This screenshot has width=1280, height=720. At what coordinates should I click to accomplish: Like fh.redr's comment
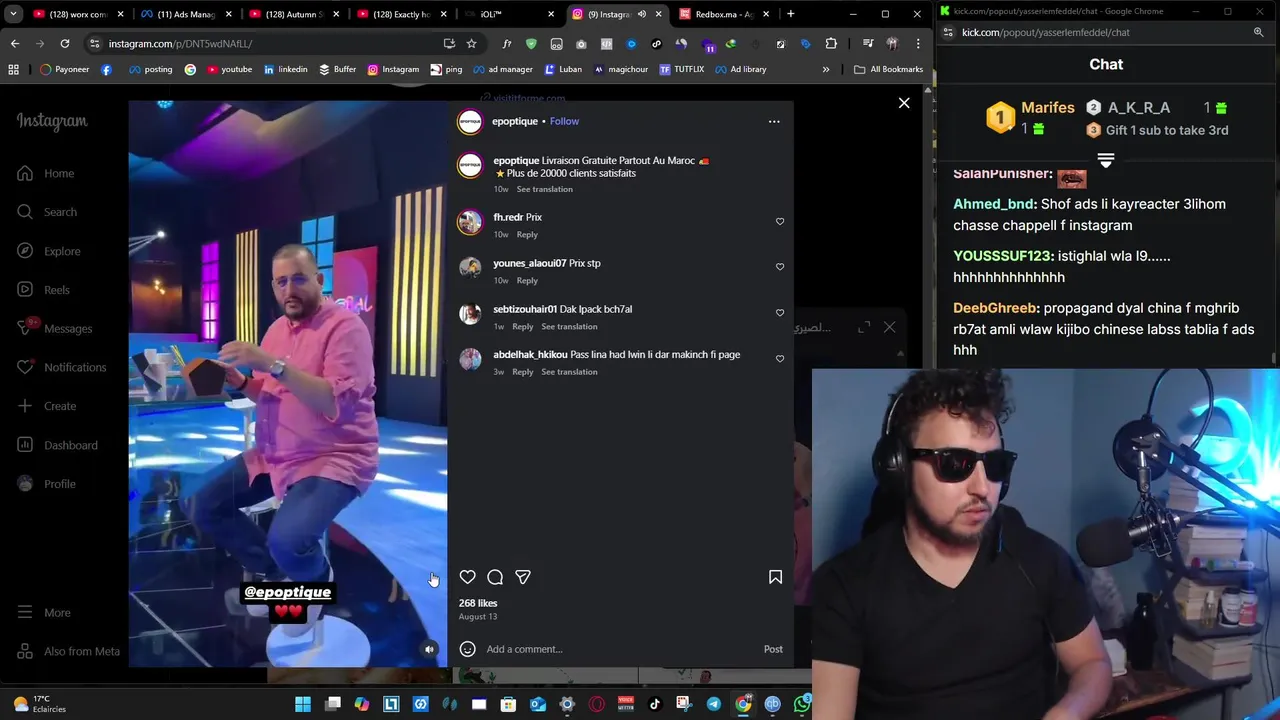tap(780, 221)
